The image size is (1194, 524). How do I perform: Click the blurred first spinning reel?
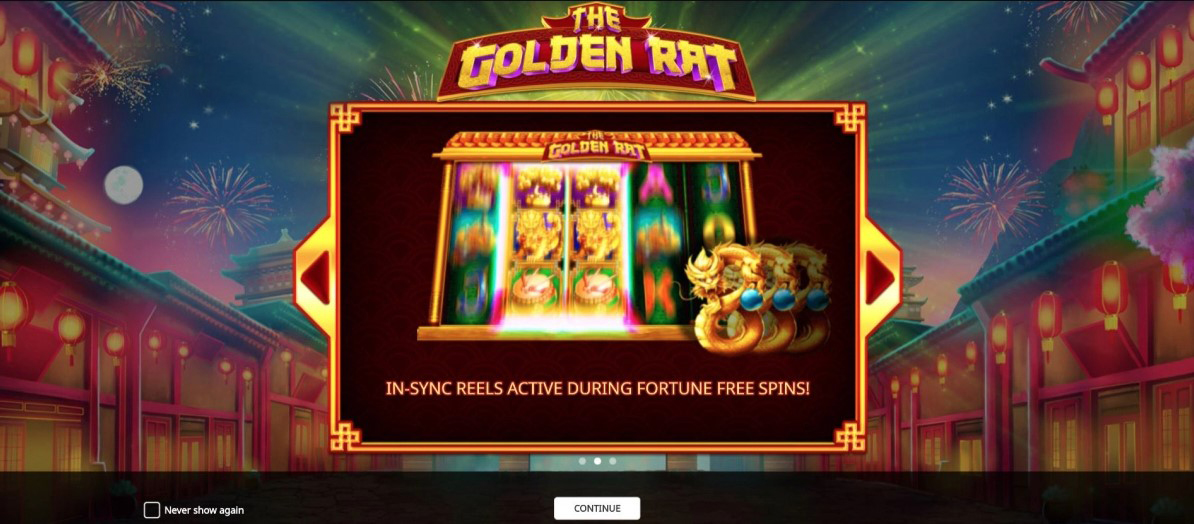pyautogui.click(x=474, y=242)
